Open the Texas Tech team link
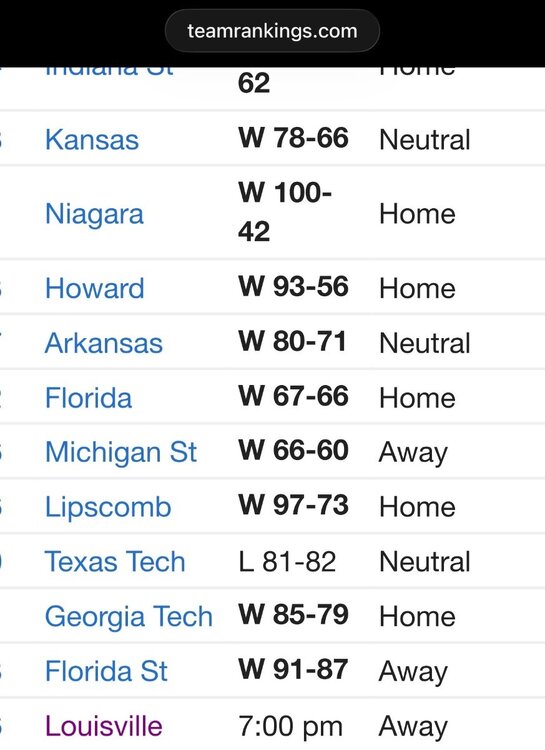Screen dimensions: 545x750 click(x=115, y=562)
